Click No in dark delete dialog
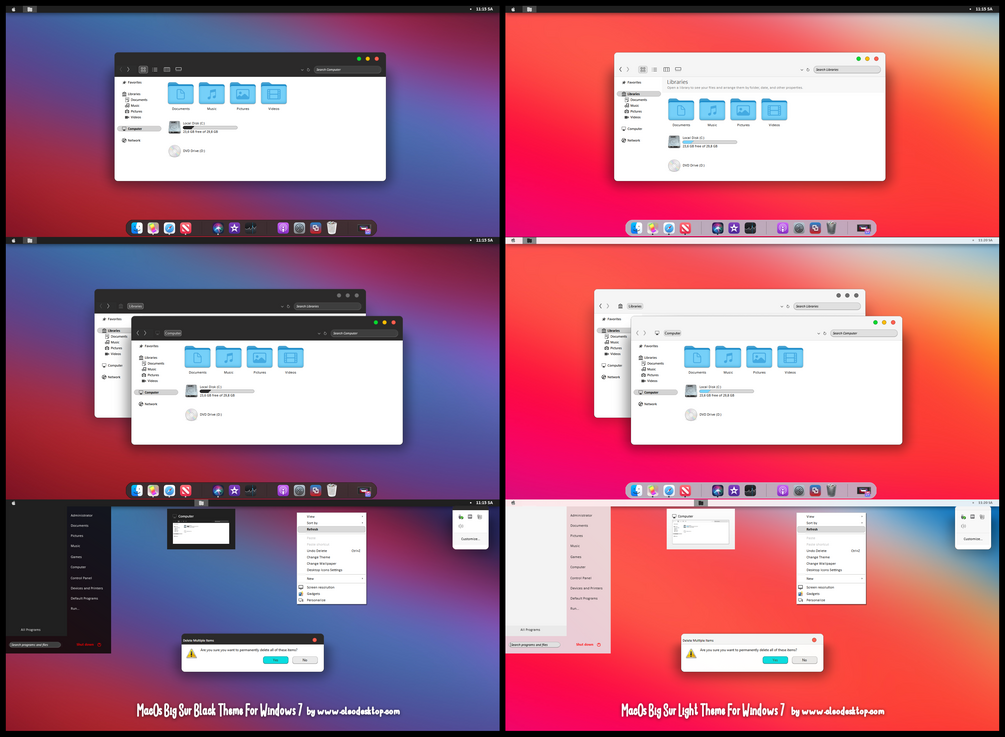This screenshot has width=1005, height=737. [x=305, y=659]
